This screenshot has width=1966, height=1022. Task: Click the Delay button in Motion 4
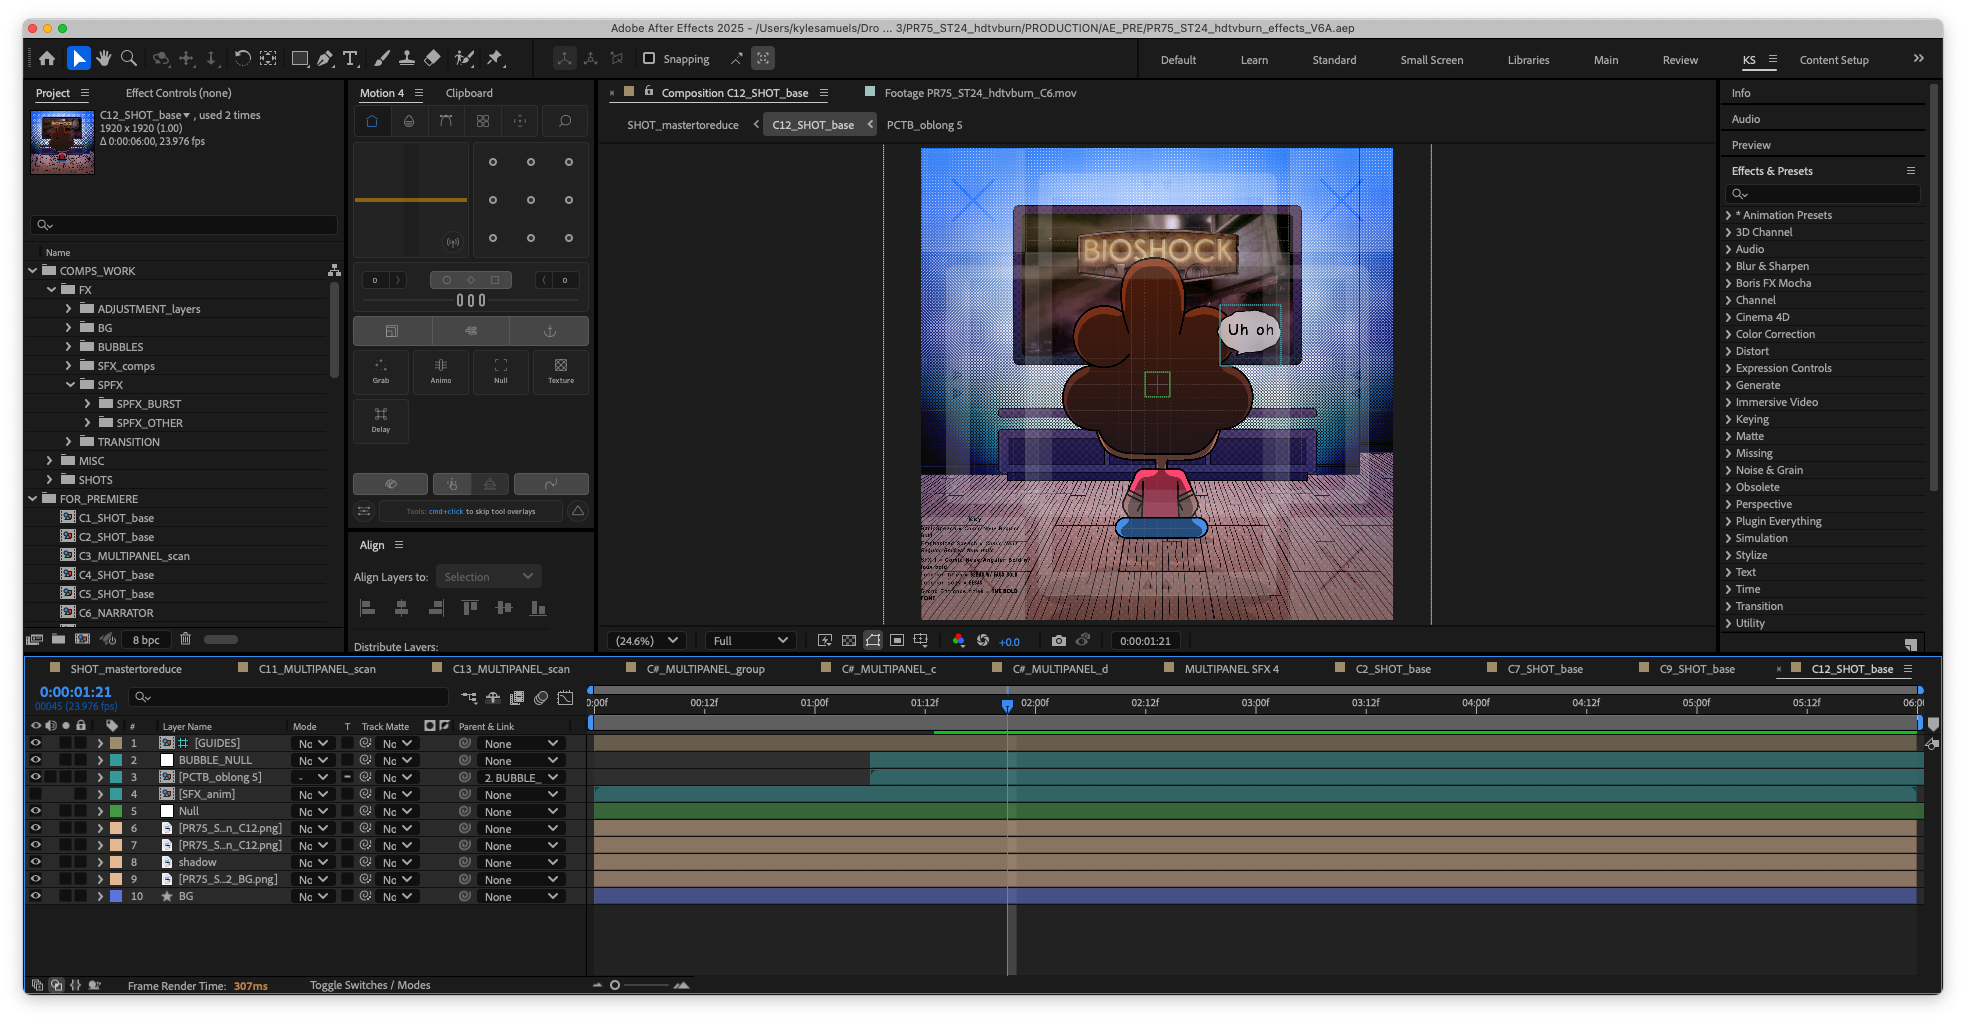click(x=381, y=420)
